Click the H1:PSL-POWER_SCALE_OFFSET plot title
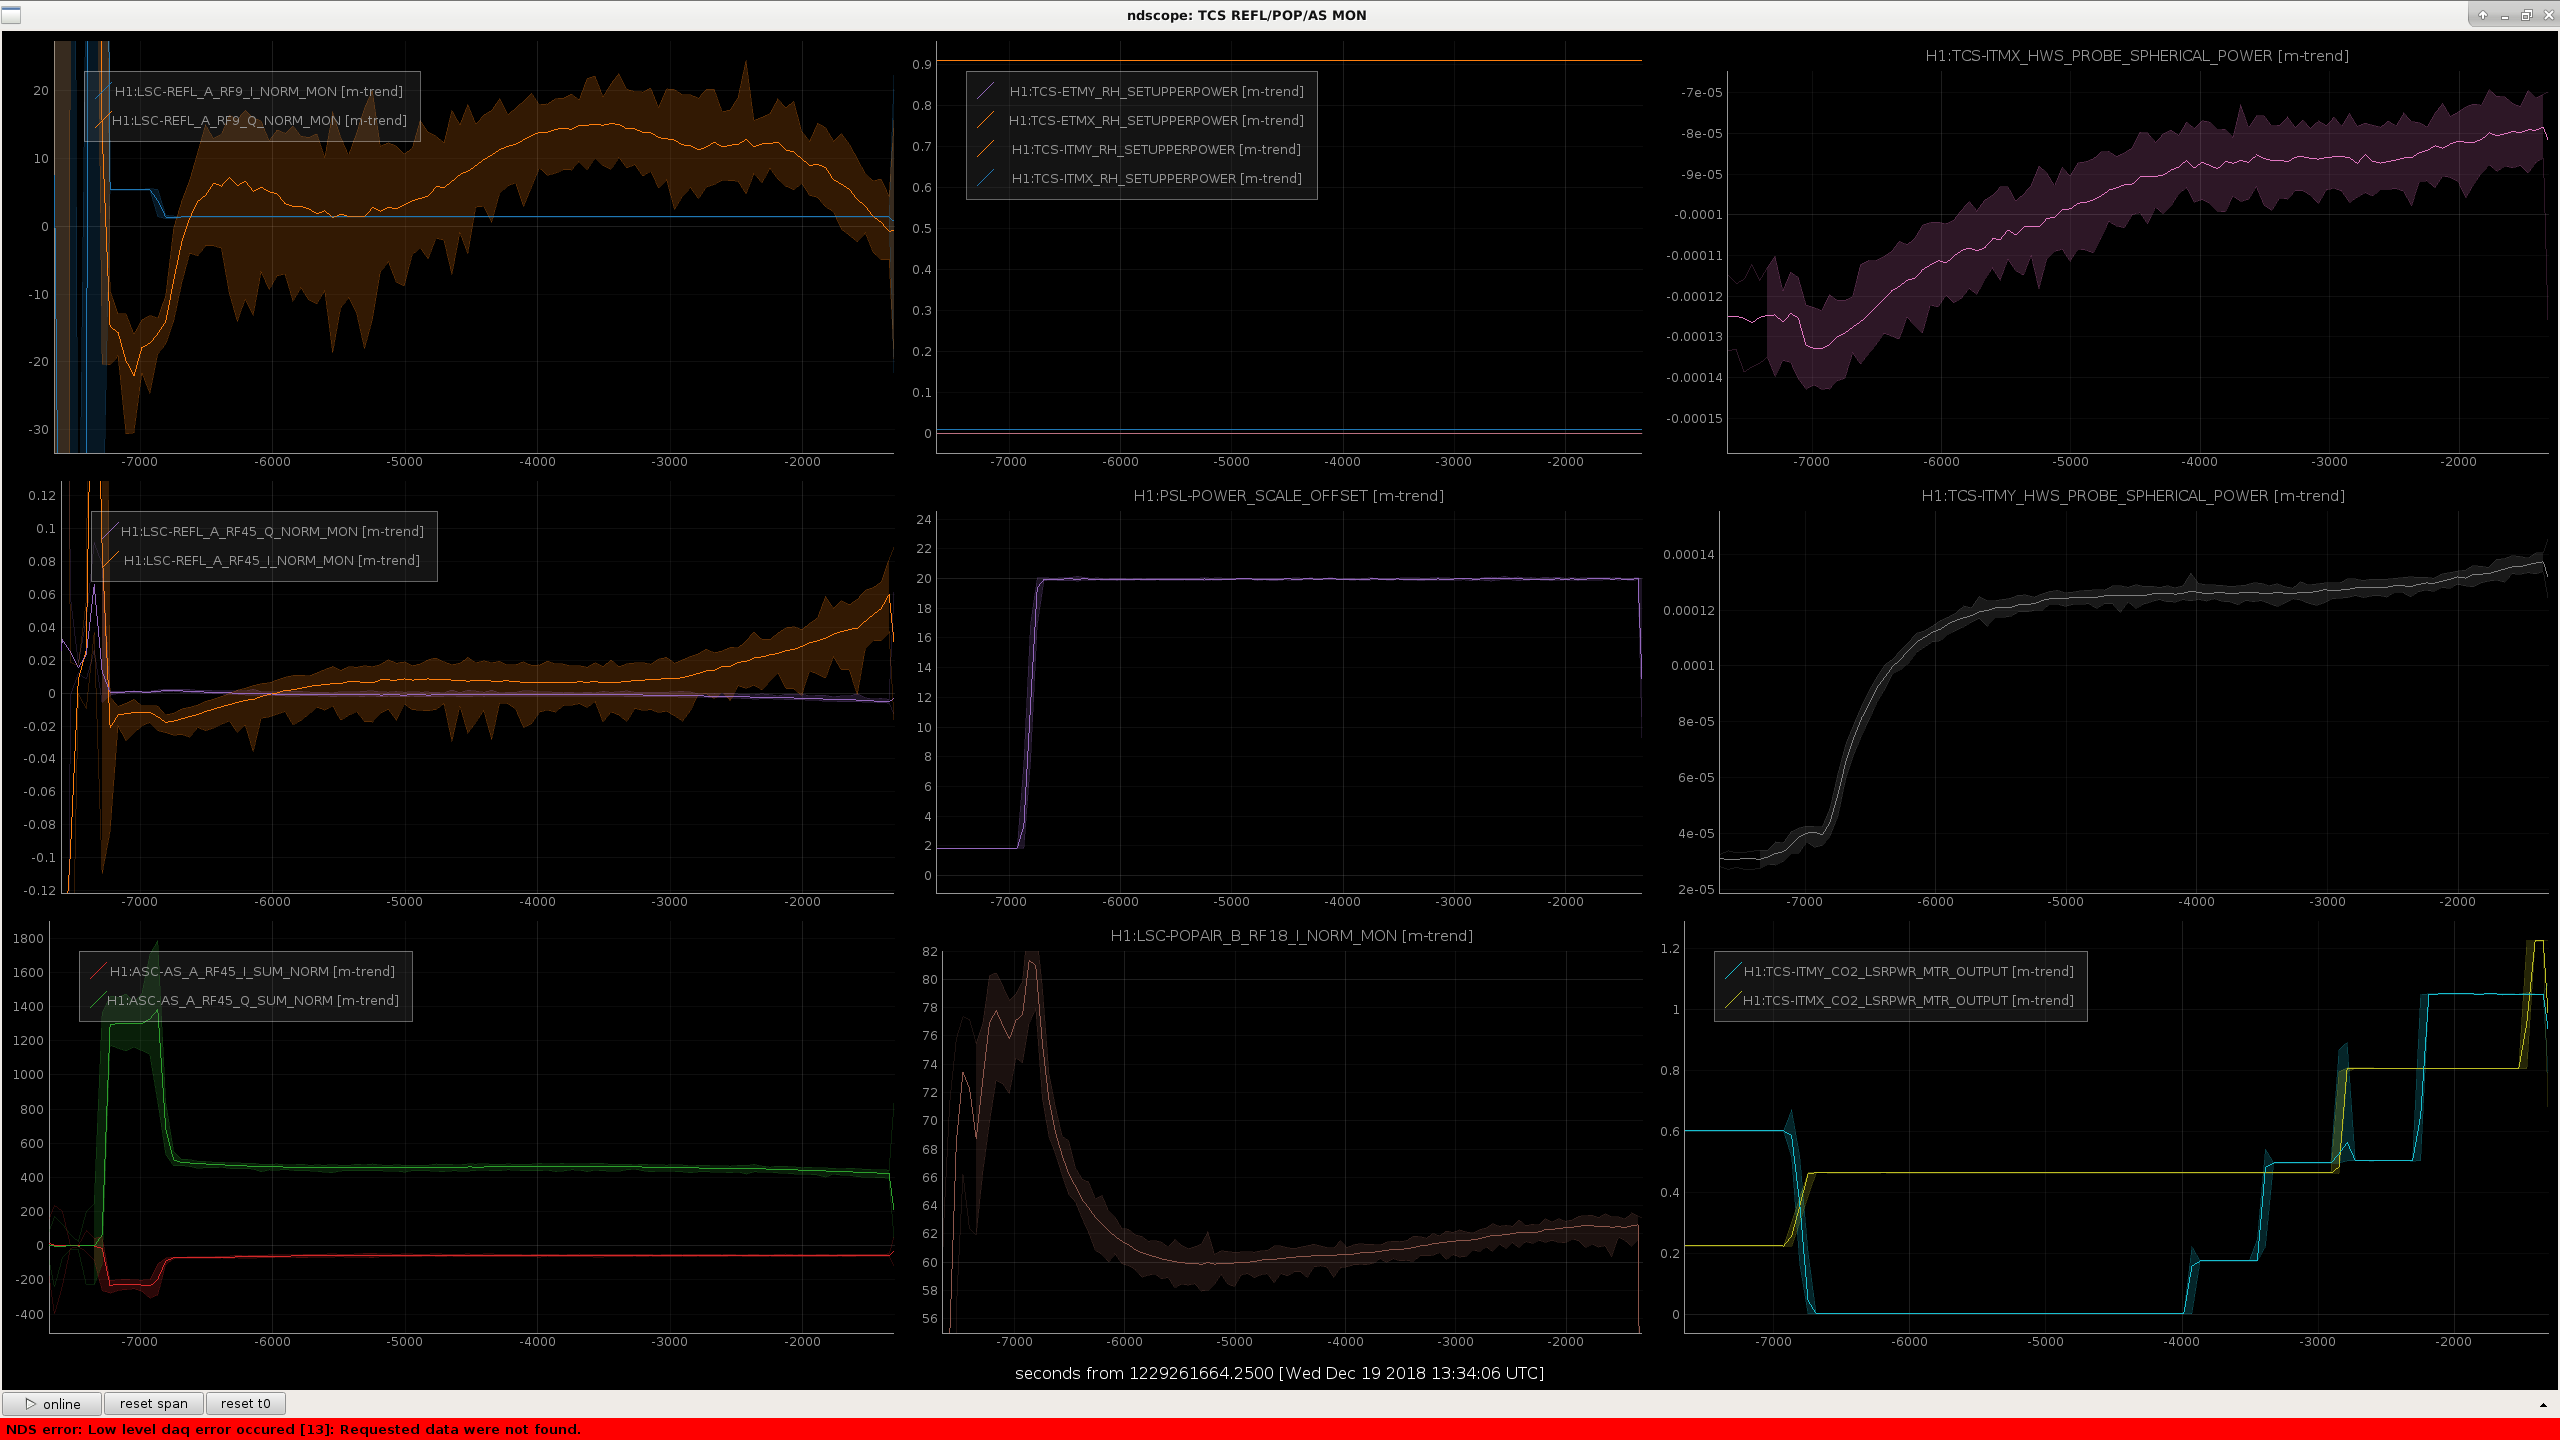The image size is (2560, 1440). point(1289,496)
